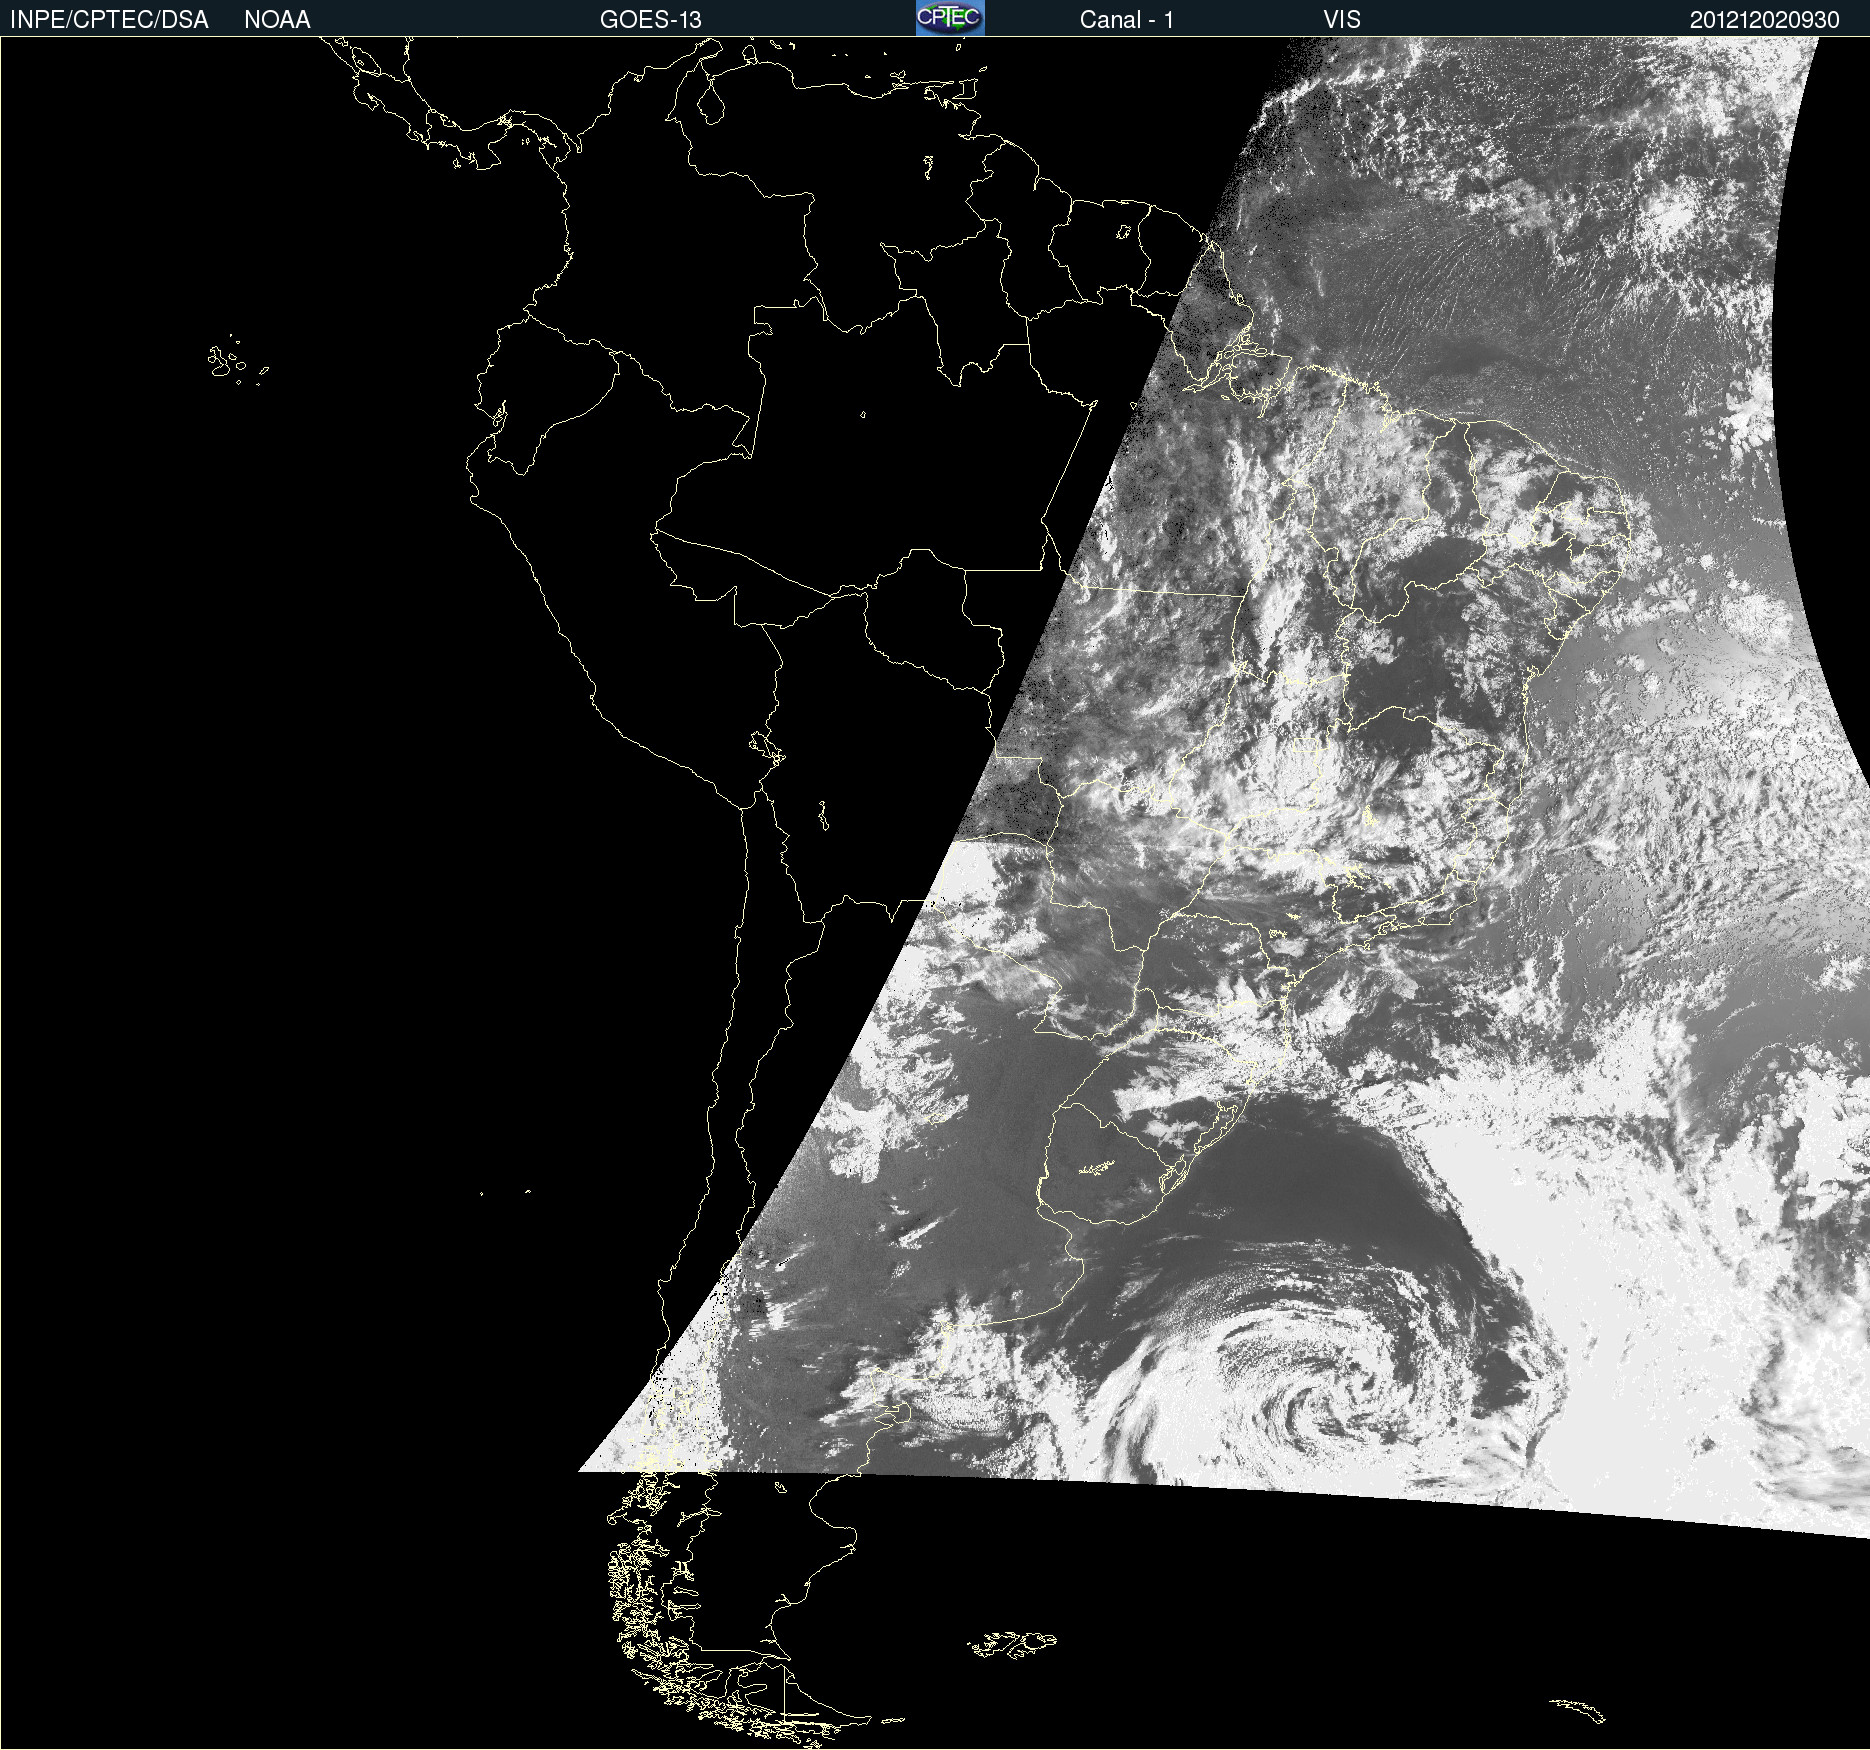Click the NOAA label in header
Viewport: 1870px width, 1750px height.
pyautogui.click(x=277, y=20)
